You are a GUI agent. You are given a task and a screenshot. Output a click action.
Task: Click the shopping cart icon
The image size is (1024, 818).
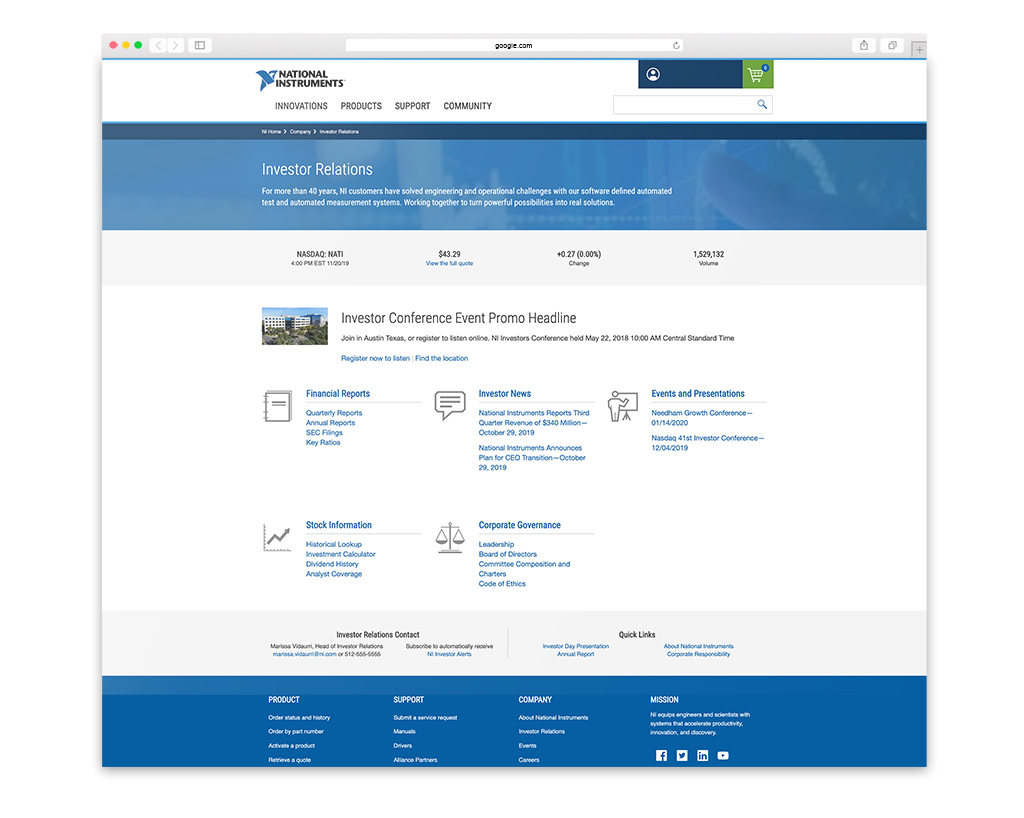click(x=757, y=75)
